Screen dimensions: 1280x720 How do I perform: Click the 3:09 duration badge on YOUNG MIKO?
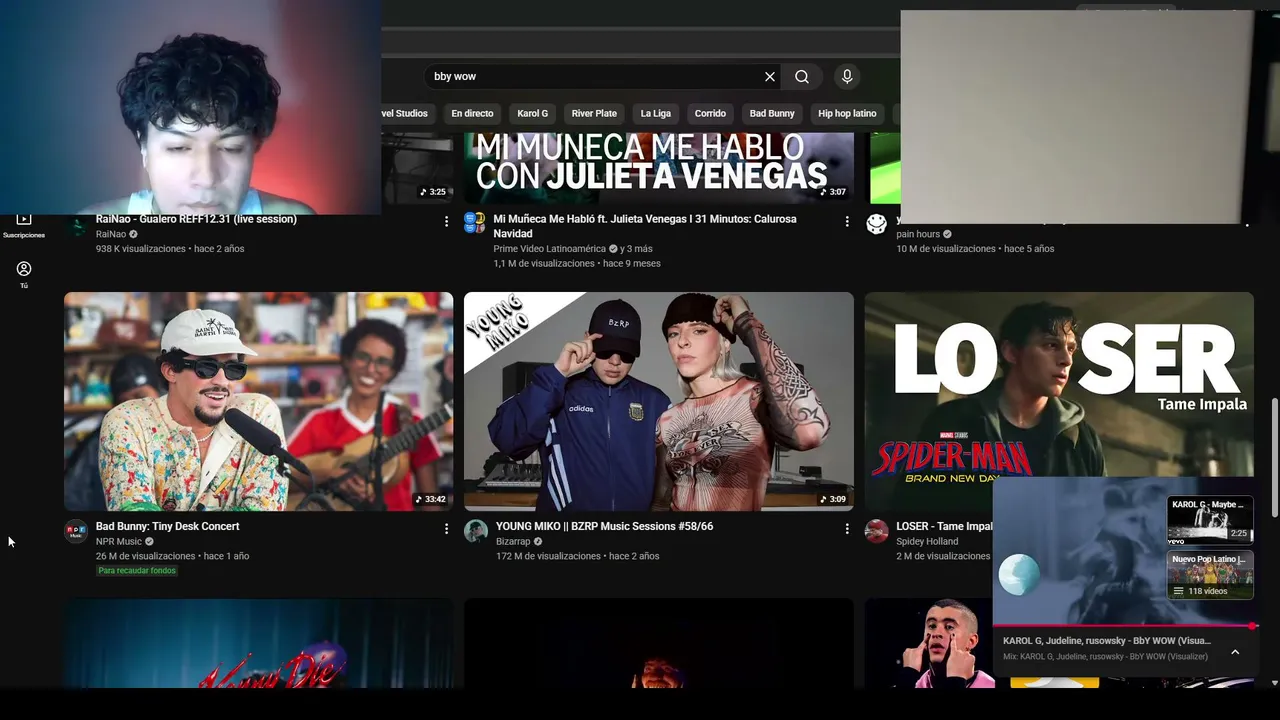click(x=834, y=499)
